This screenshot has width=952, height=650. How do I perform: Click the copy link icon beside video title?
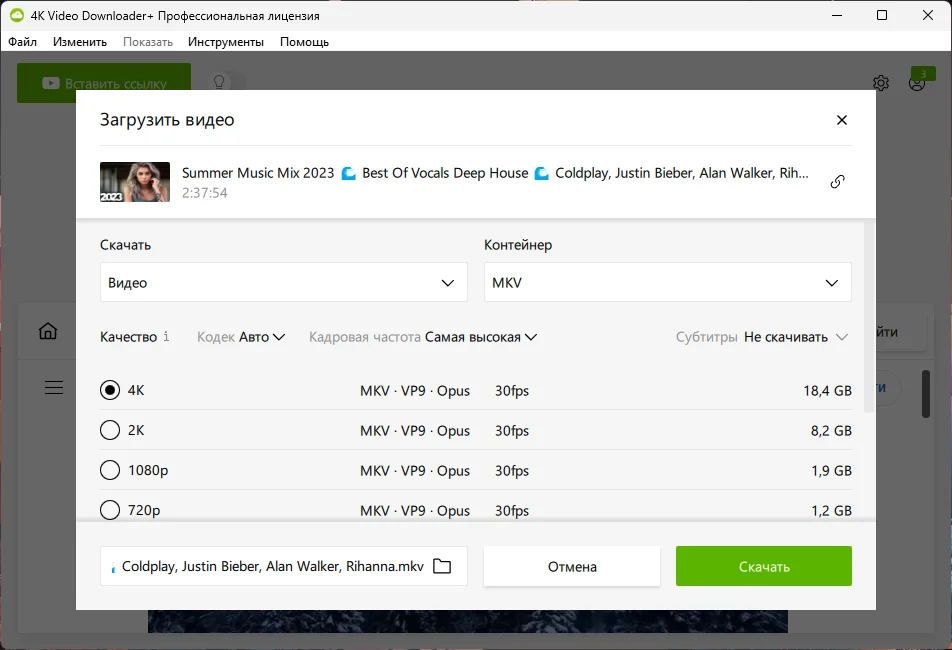[837, 181]
